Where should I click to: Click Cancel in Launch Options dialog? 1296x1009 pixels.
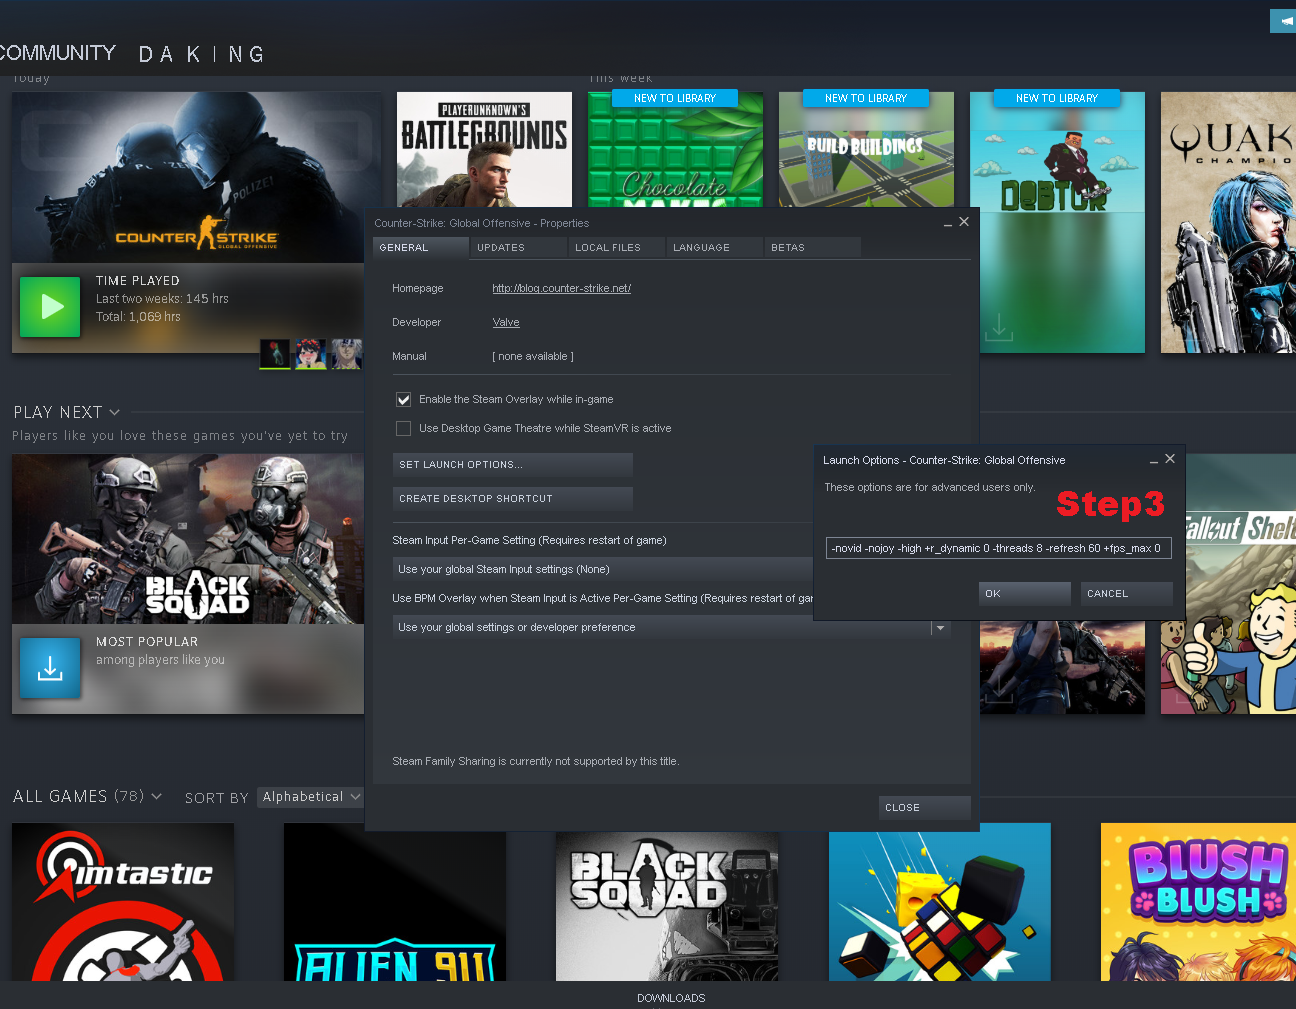tap(1127, 594)
